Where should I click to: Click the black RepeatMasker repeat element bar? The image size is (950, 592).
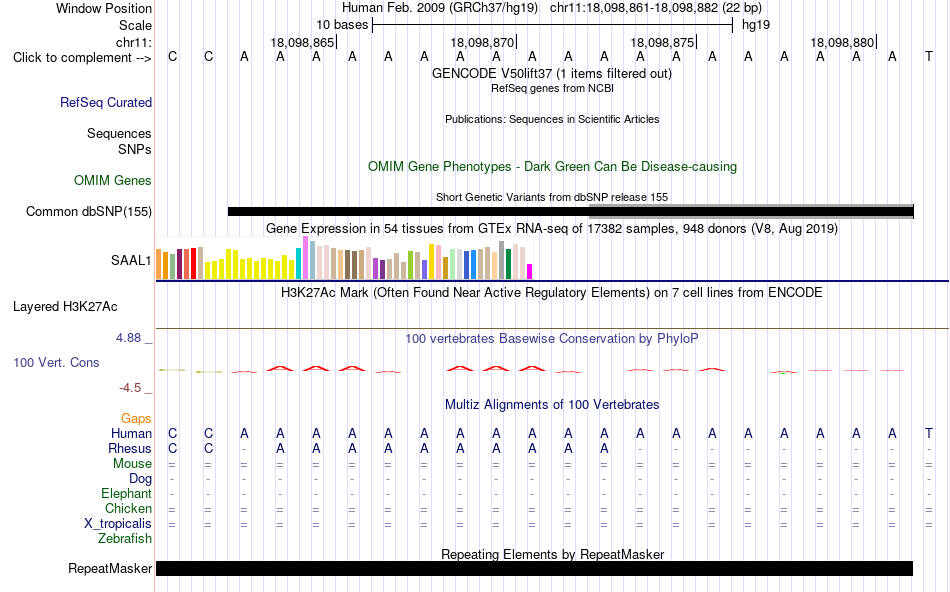[x=534, y=568]
